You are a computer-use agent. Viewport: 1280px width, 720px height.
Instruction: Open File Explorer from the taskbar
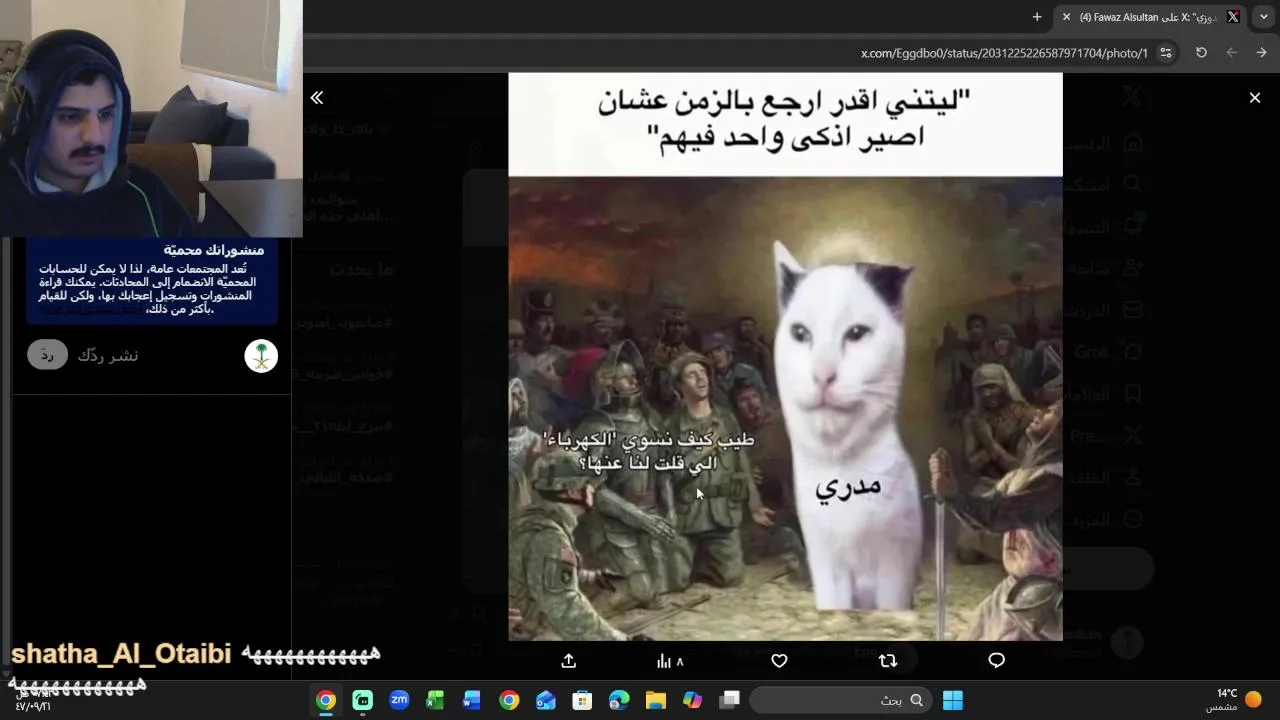click(656, 700)
